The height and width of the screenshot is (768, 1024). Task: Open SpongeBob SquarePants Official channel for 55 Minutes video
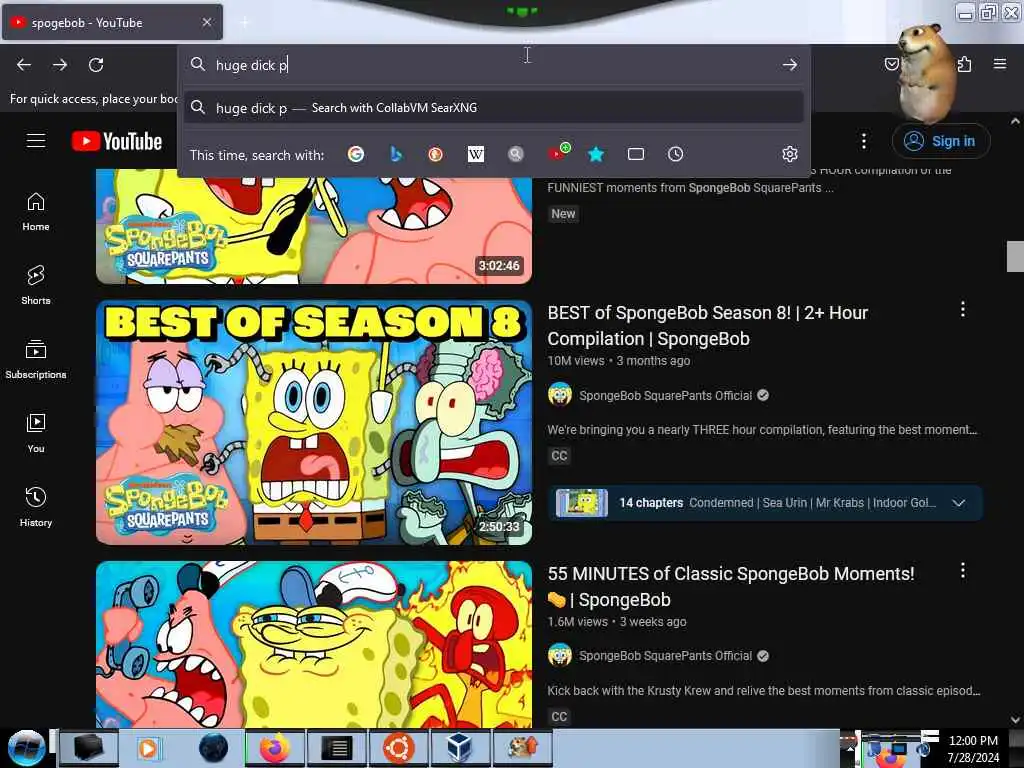pos(665,656)
